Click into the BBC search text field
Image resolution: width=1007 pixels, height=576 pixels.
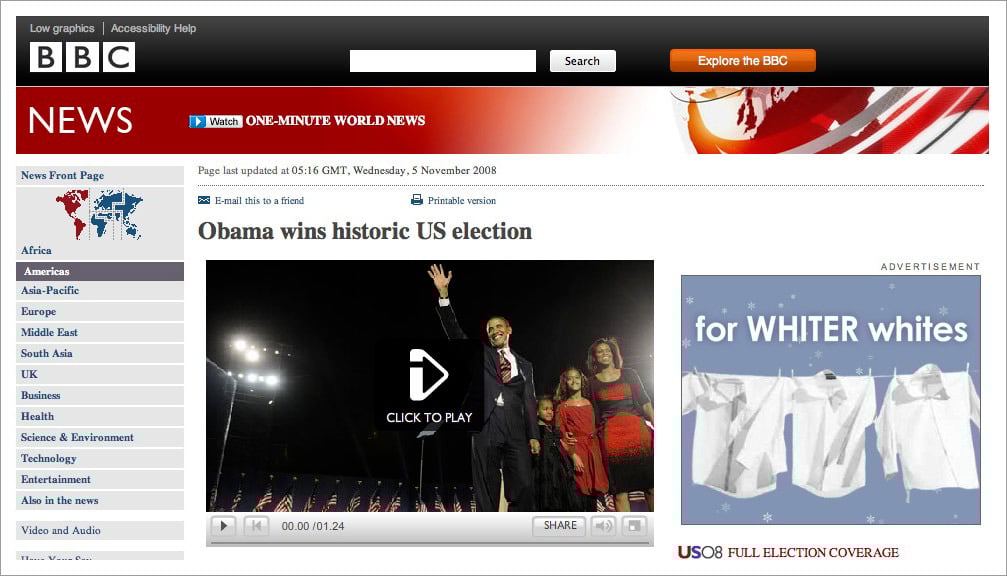tap(442, 61)
